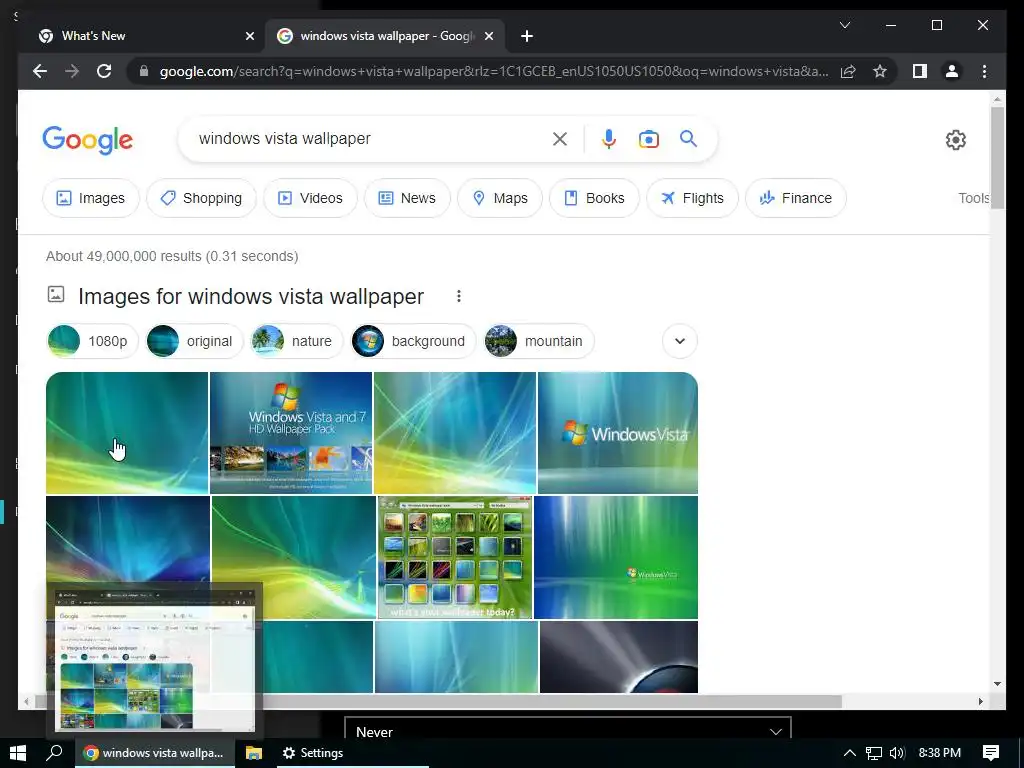The width and height of the screenshot is (1024, 768).
Task: Open Images for windows vista wallpaper heading
Action: pyautogui.click(x=251, y=296)
